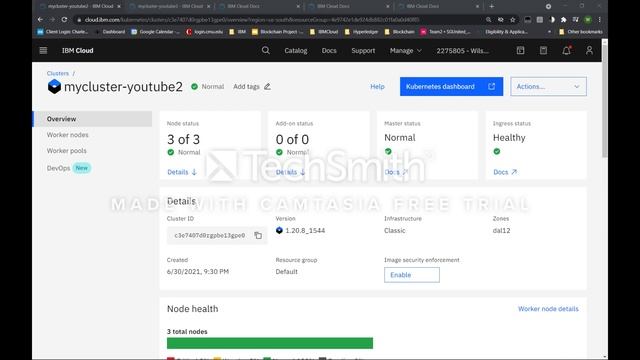
Task: Bookmark this page with the star icon
Action: [x=513, y=20]
